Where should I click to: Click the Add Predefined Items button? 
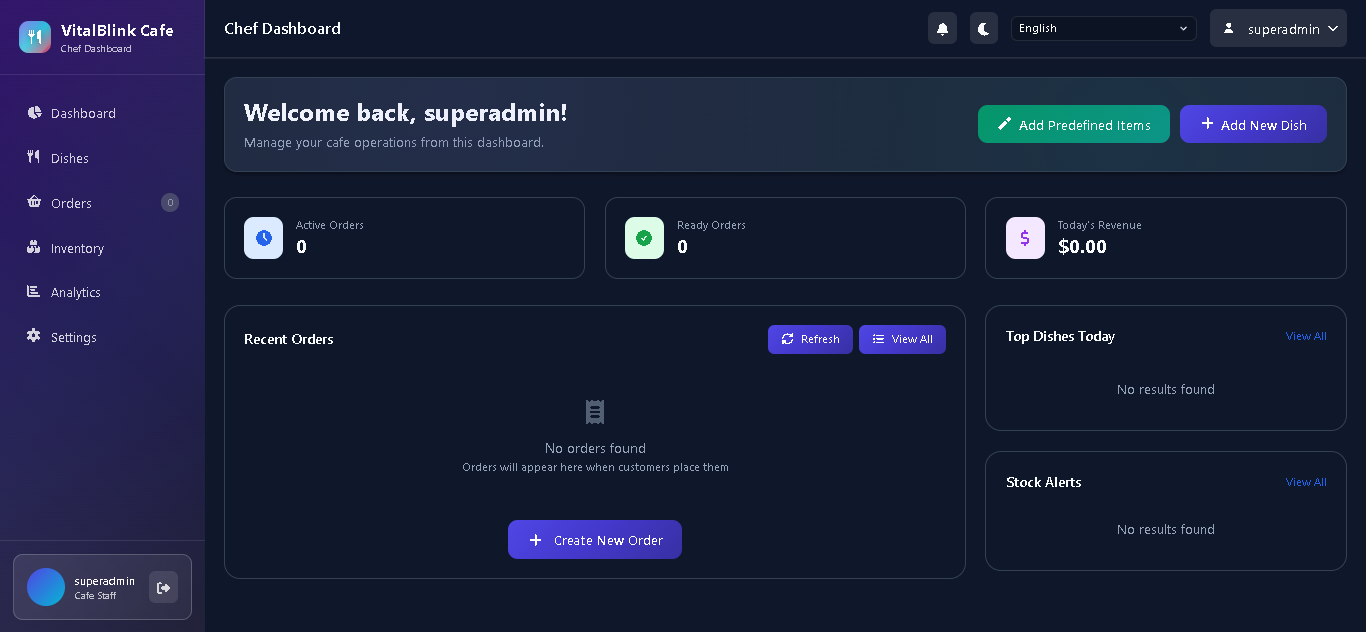click(x=1073, y=125)
